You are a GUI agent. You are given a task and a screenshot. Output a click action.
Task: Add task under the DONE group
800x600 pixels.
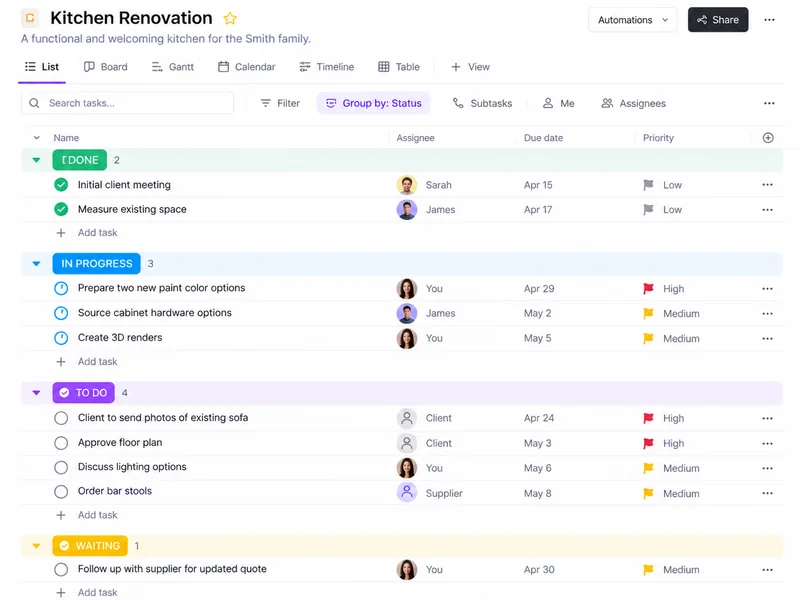pos(87,233)
